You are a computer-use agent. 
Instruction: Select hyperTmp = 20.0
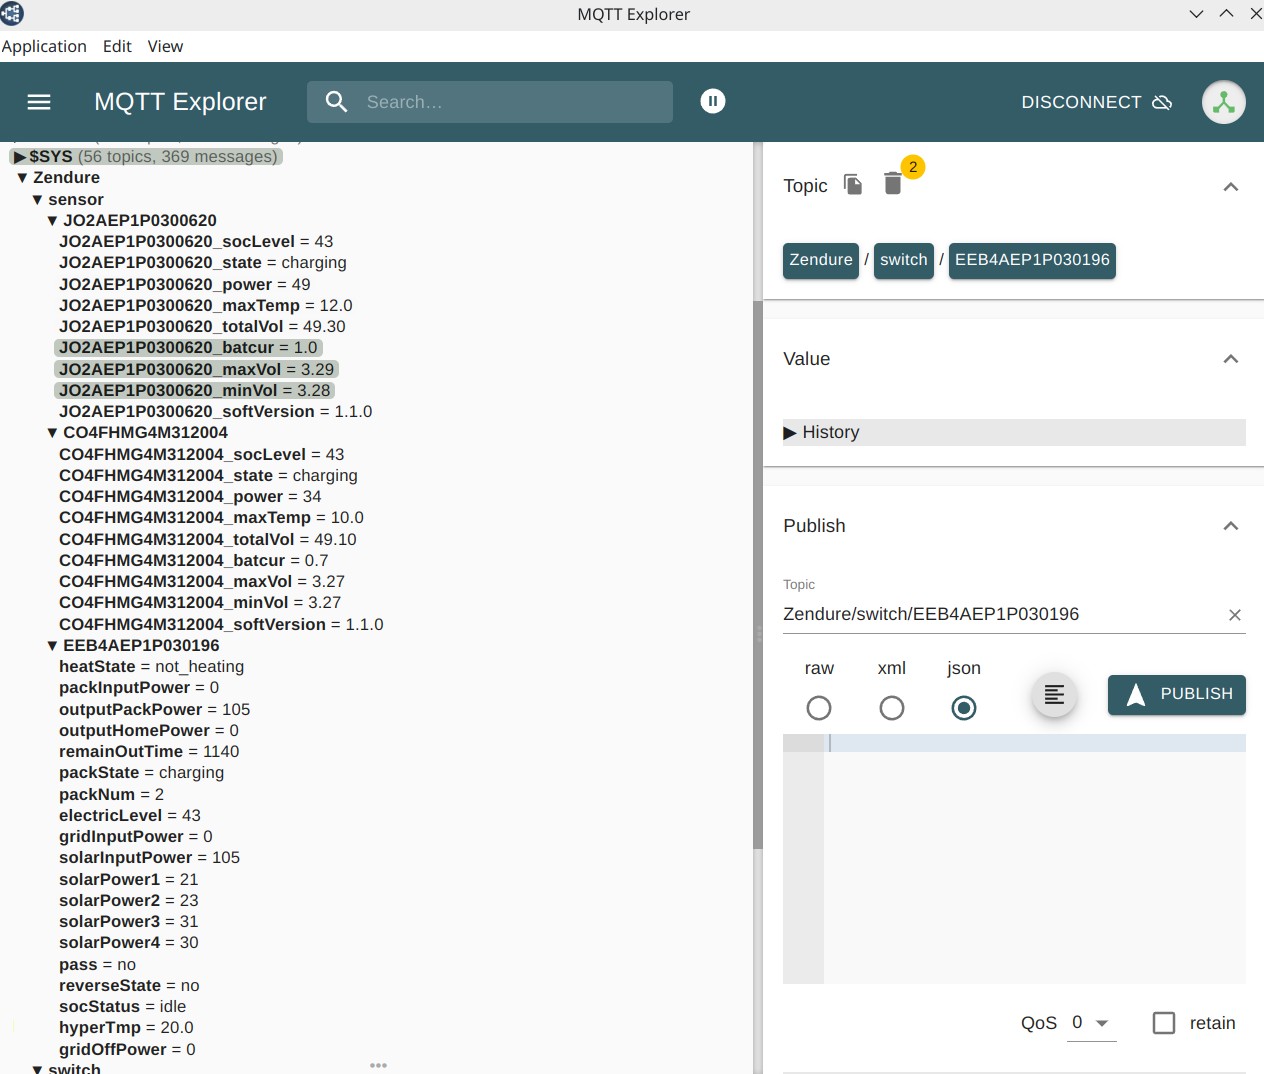tap(126, 1028)
